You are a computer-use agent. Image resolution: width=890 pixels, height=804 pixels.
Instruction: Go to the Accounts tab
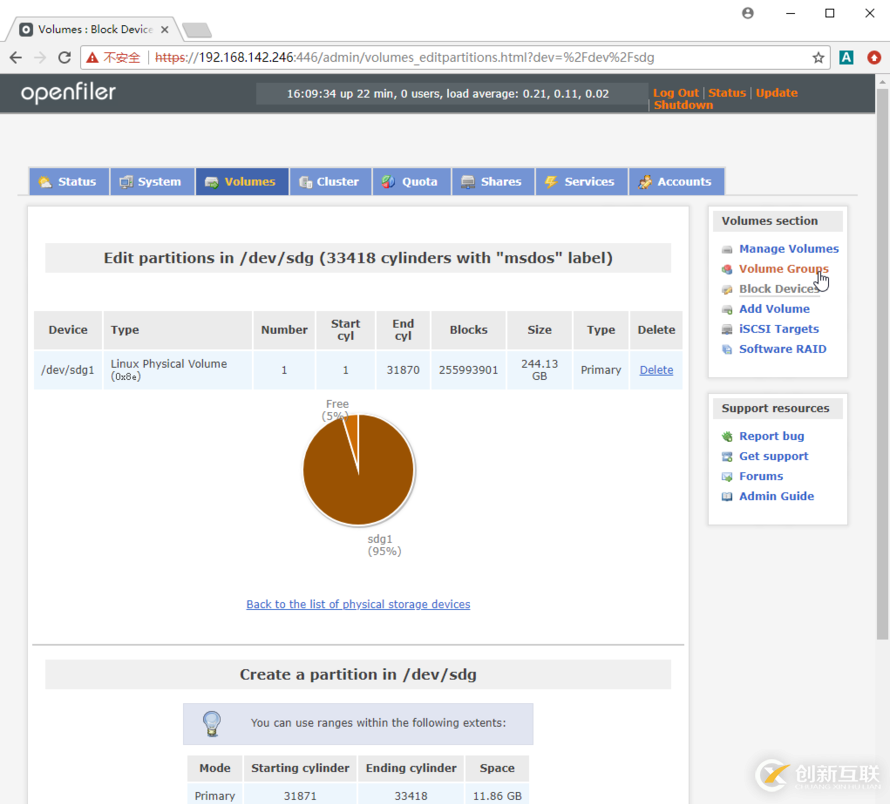click(x=676, y=182)
